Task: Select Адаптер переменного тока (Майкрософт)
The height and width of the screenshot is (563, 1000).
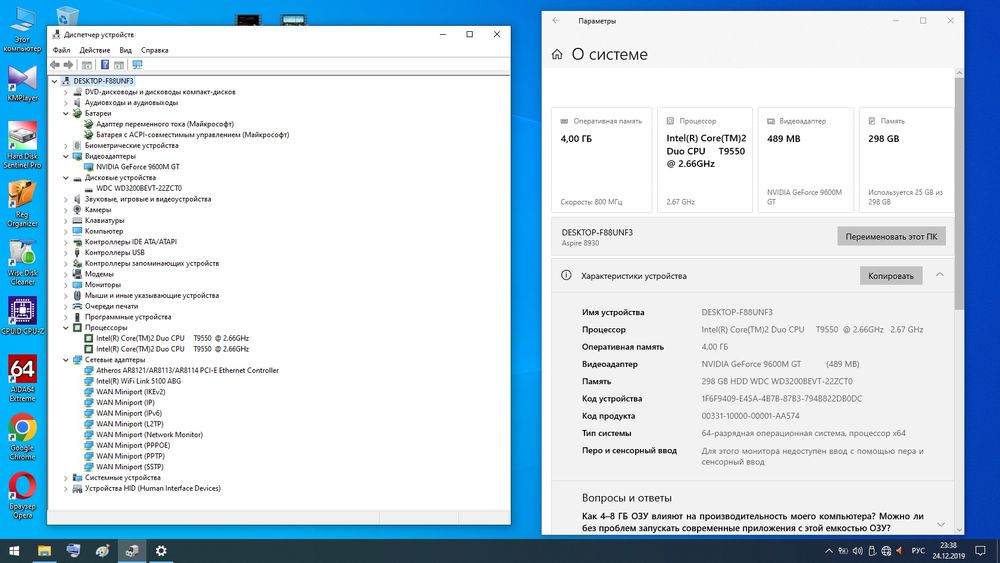Action: (x=165, y=124)
